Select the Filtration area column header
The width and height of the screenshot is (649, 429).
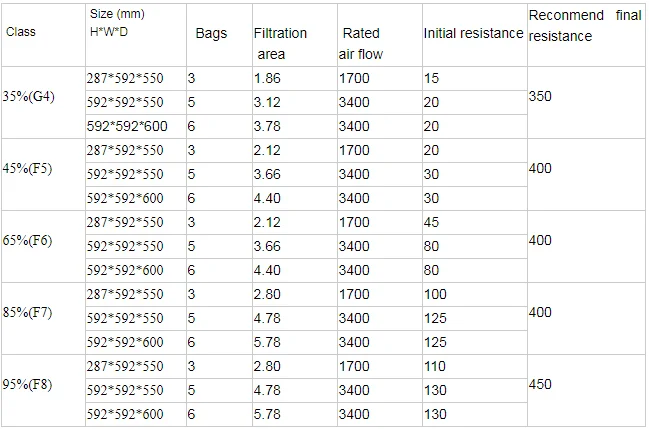(x=280, y=43)
